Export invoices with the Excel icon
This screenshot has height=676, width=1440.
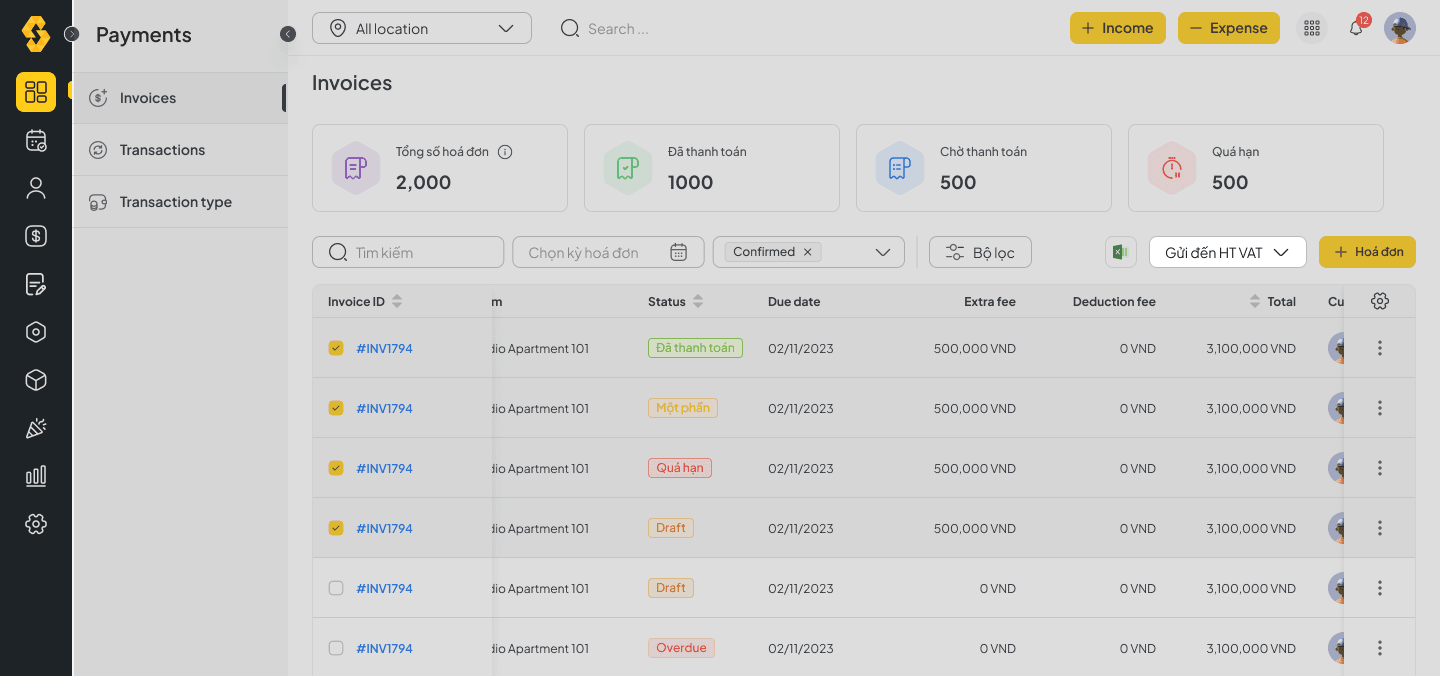(1120, 252)
